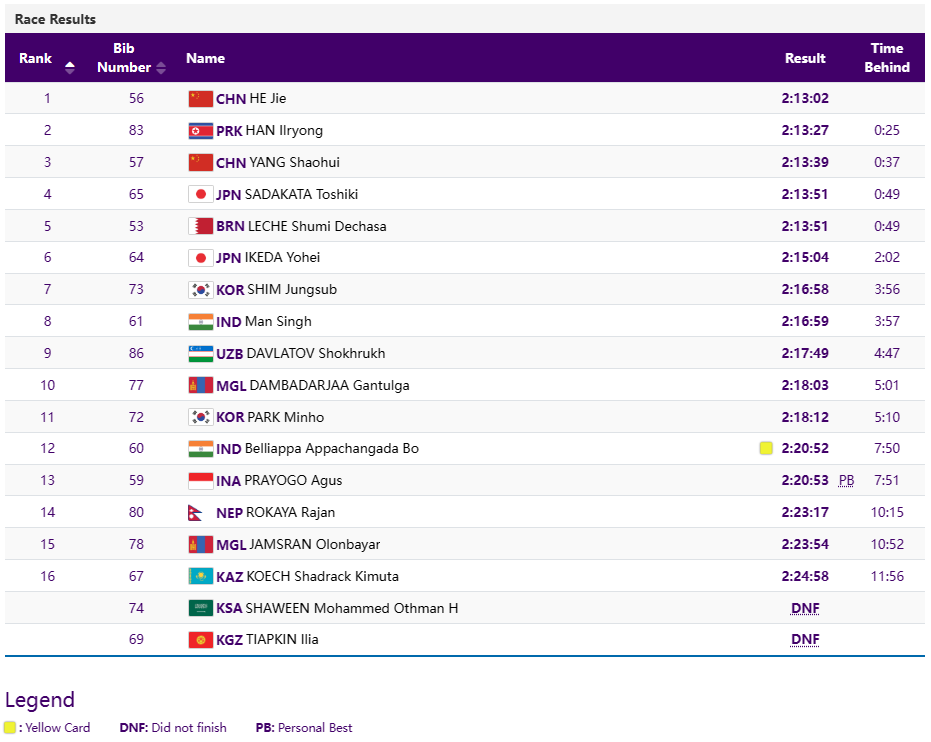This screenshot has width=931, height=742.
Task: Open IKEDA Yohei athlete link
Action: pos(283,258)
